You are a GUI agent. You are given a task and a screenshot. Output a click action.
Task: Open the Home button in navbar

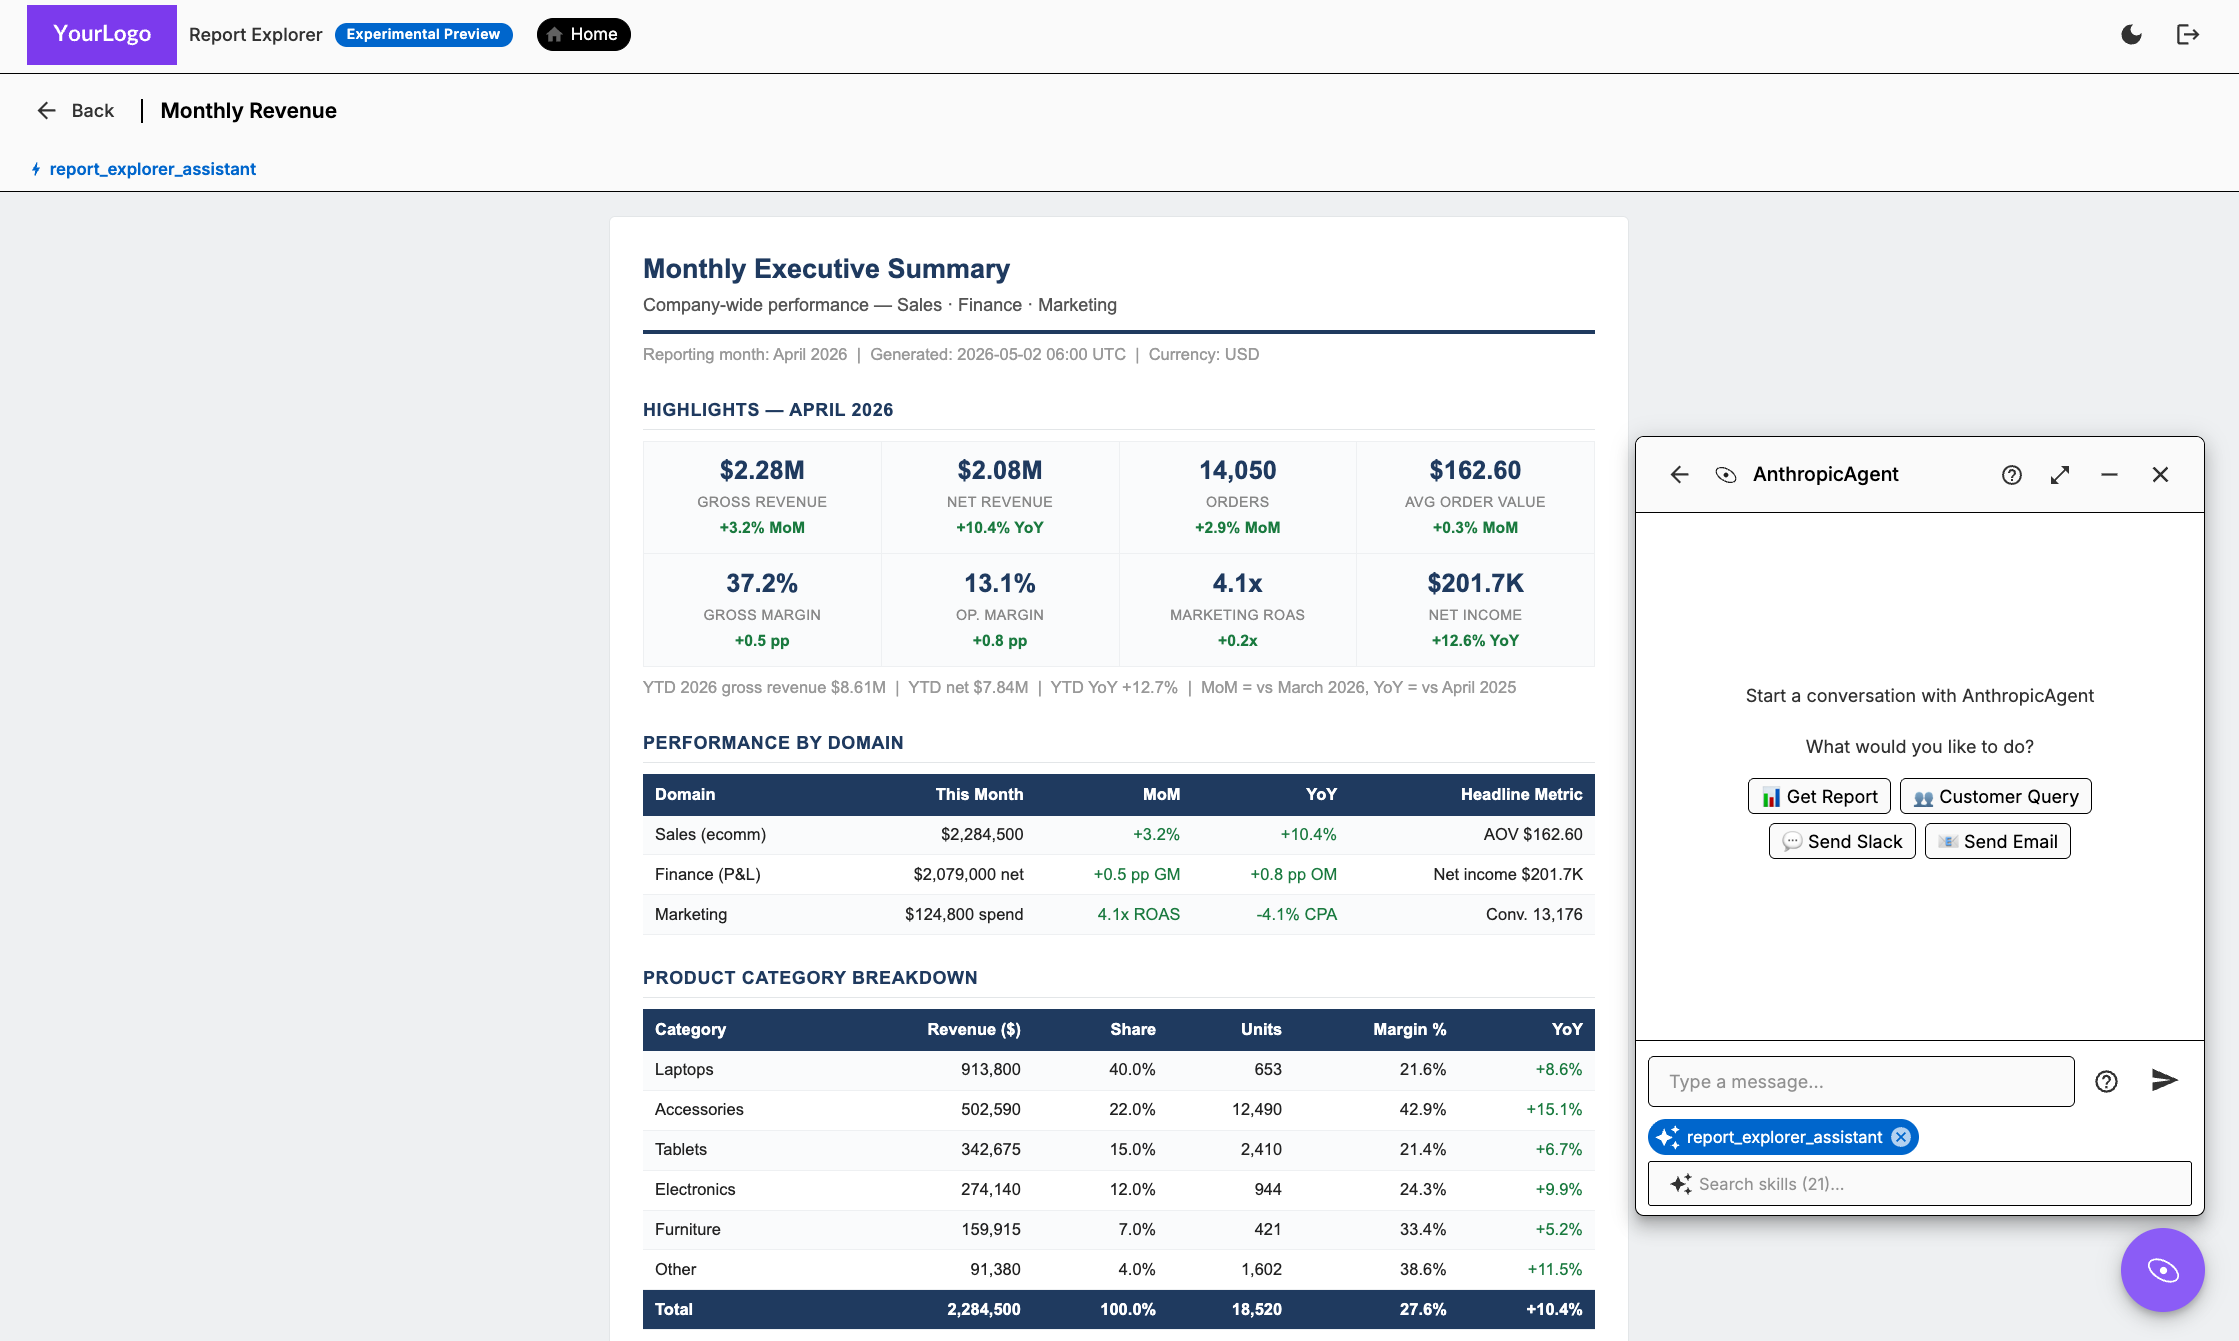pos(584,34)
